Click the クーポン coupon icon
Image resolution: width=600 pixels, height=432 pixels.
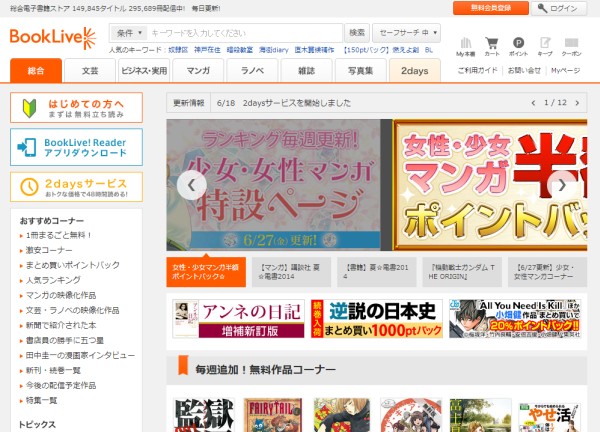coord(571,45)
